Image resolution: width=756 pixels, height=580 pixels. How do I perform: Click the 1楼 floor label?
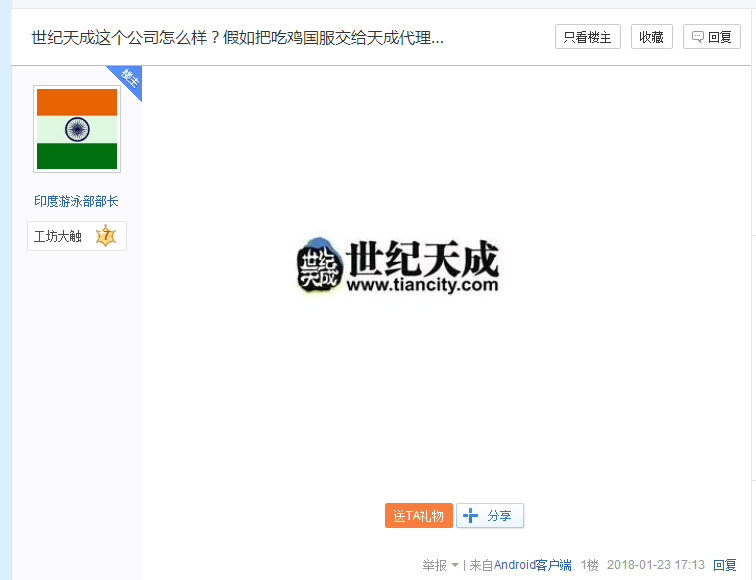click(x=589, y=565)
